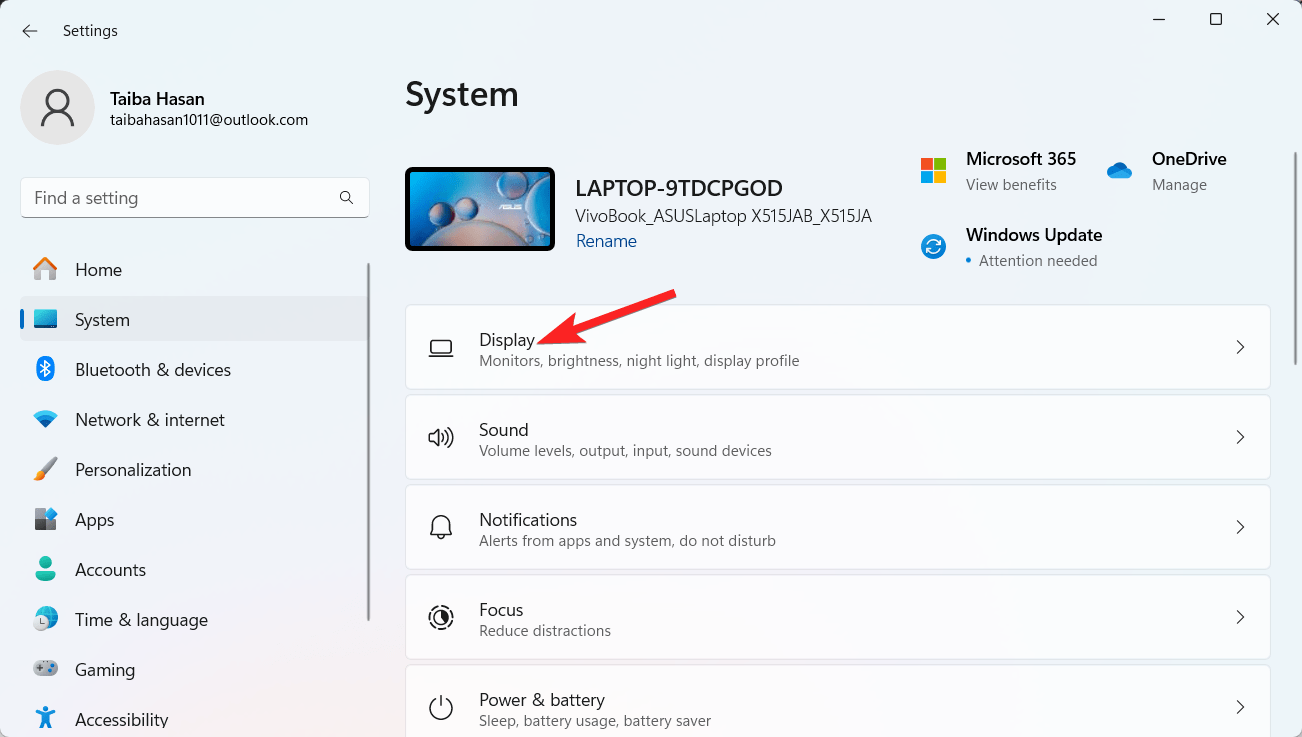Screen dimensions: 1302x737
Task: Open the View benefits link
Action: click(x=1010, y=184)
